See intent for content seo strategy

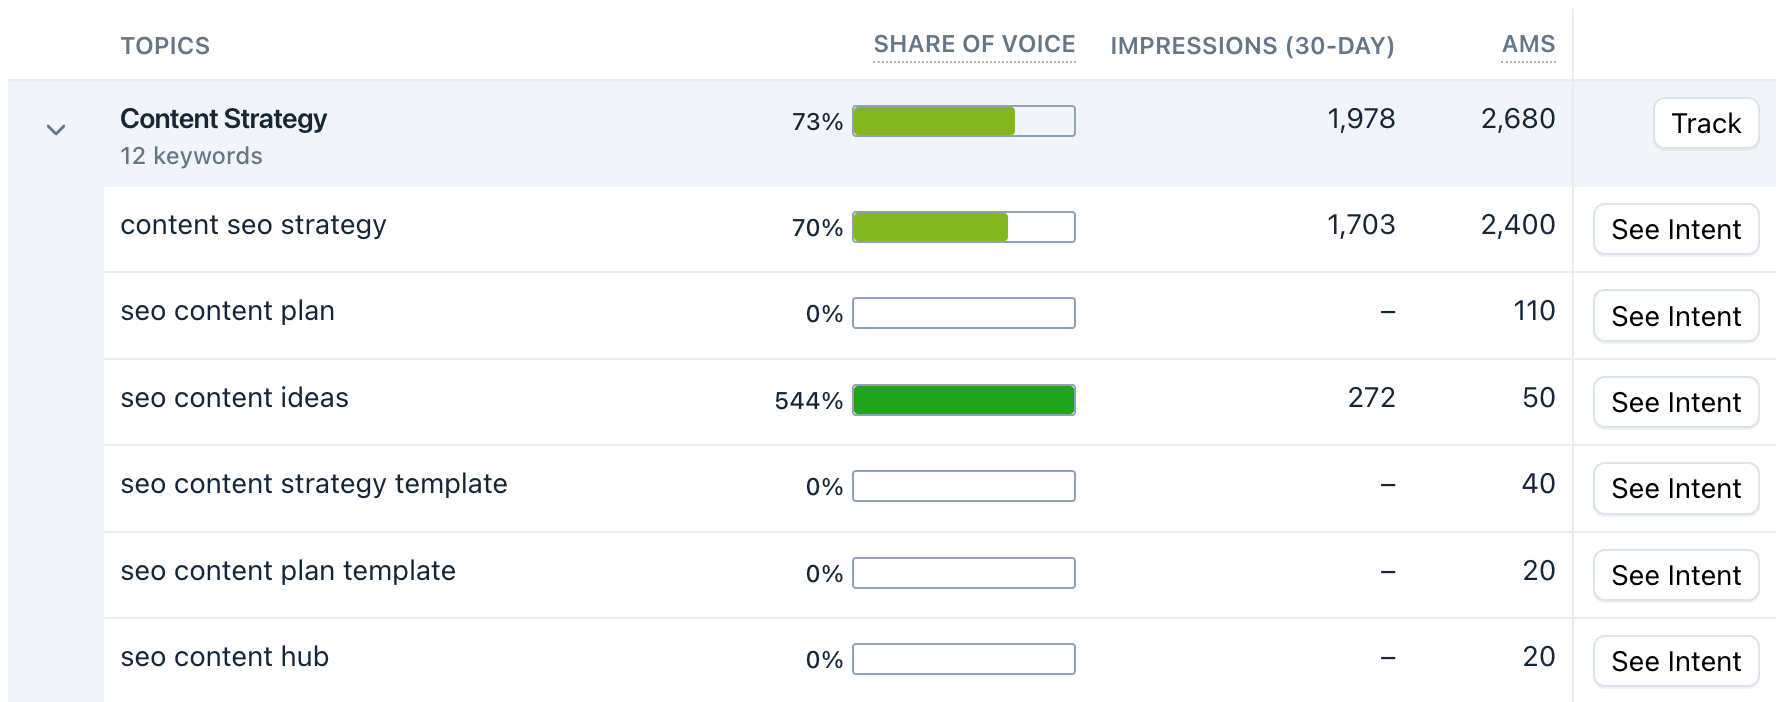click(x=1675, y=230)
